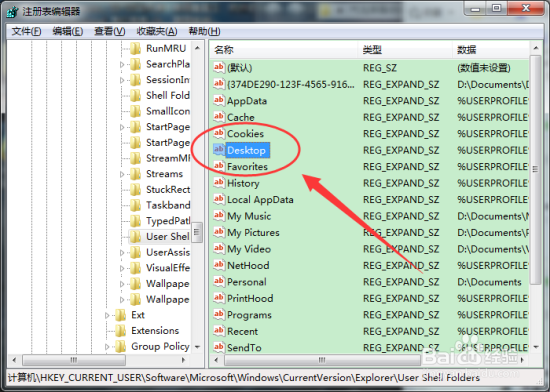Select the StreamMI folder icon
Viewport: 550px width, 392px height.
point(135,158)
